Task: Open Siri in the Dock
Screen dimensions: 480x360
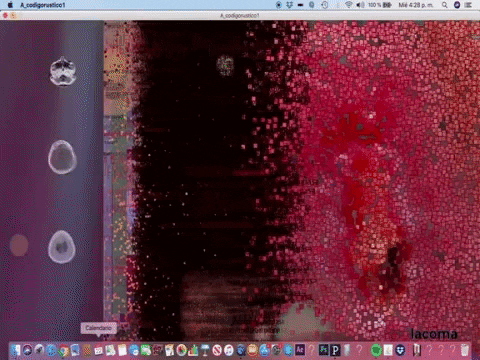Action: (x=27, y=350)
